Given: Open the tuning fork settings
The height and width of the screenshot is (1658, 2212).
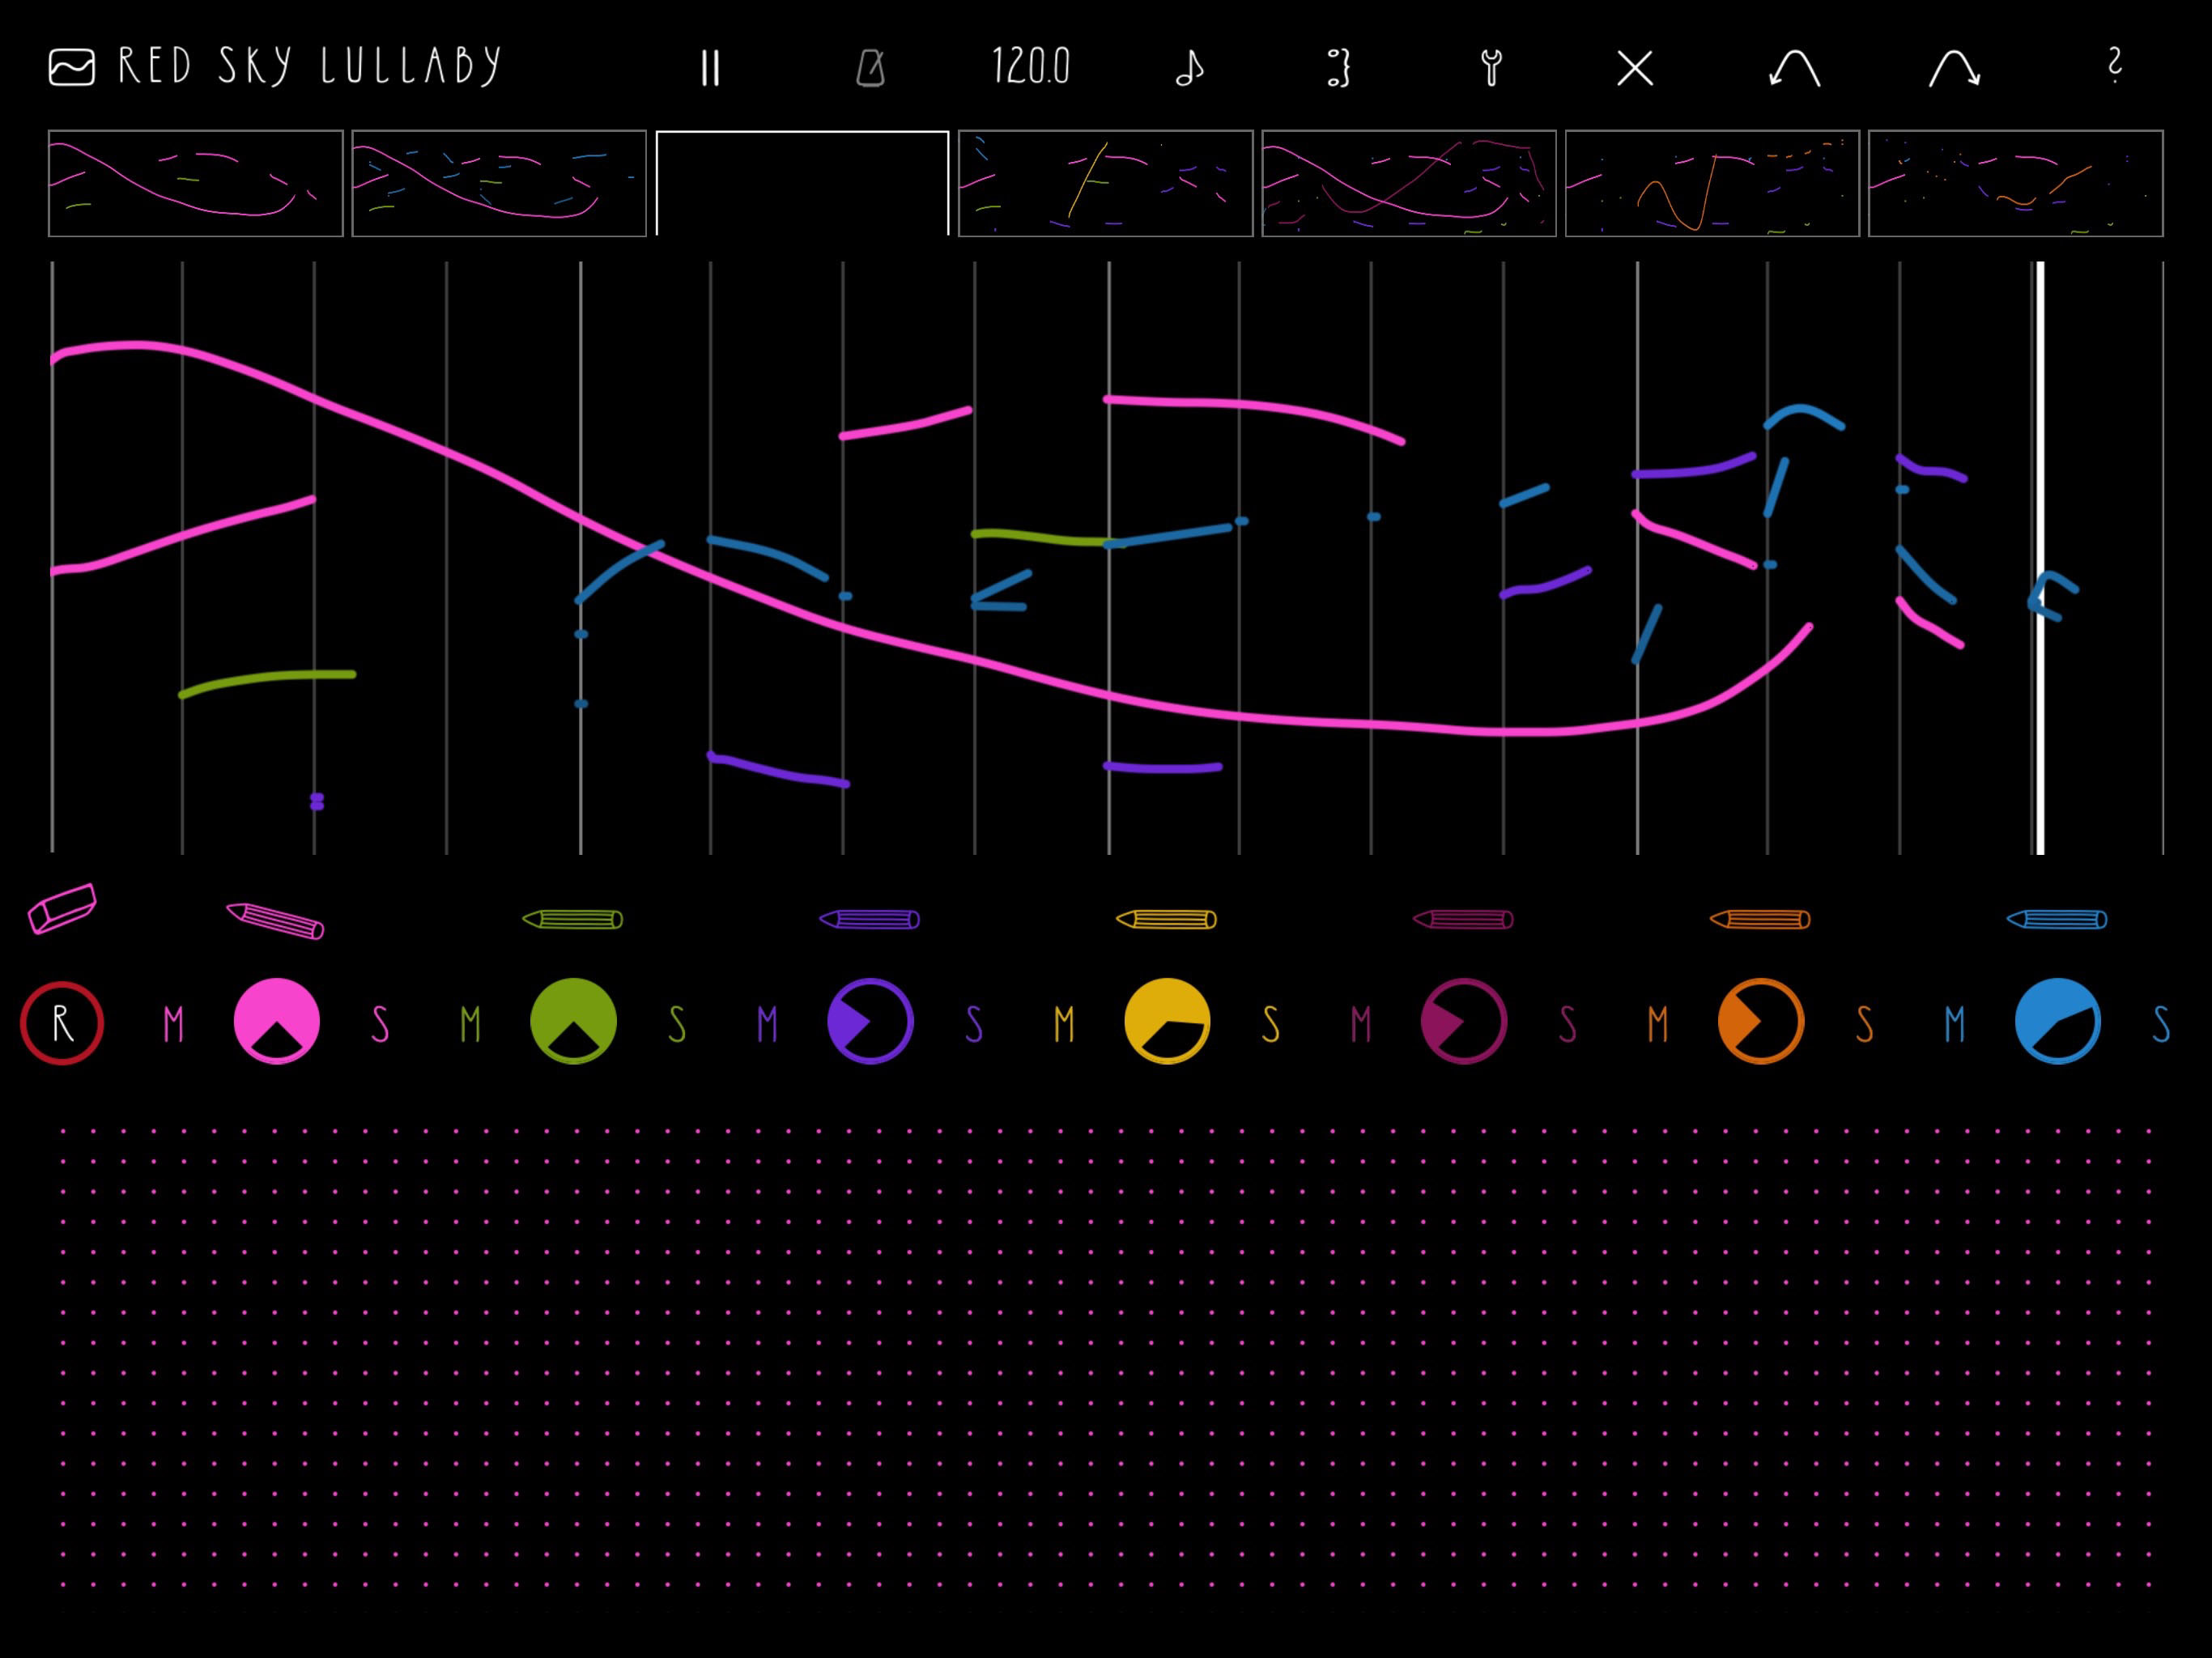Looking at the screenshot, I should 1491,68.
